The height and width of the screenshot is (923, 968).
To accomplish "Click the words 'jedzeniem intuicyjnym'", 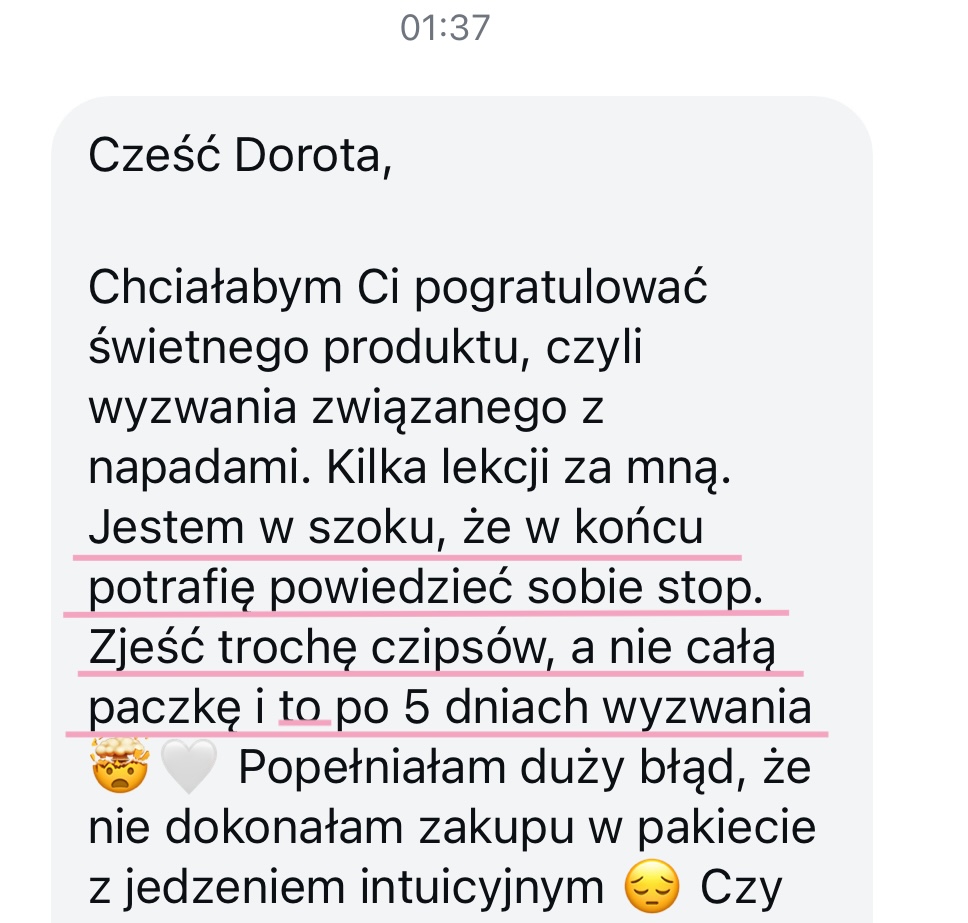I will coord(364,888).
